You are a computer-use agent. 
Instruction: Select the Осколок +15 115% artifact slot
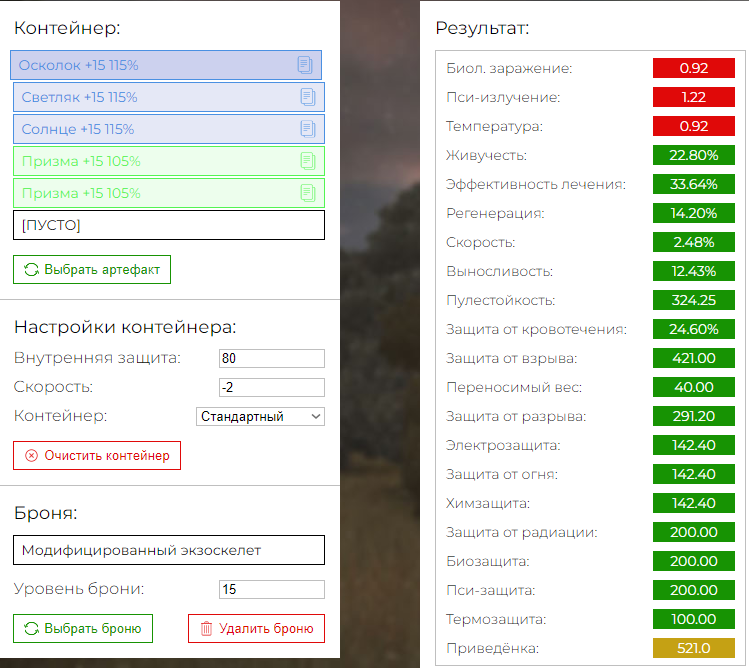pos(166,65)
